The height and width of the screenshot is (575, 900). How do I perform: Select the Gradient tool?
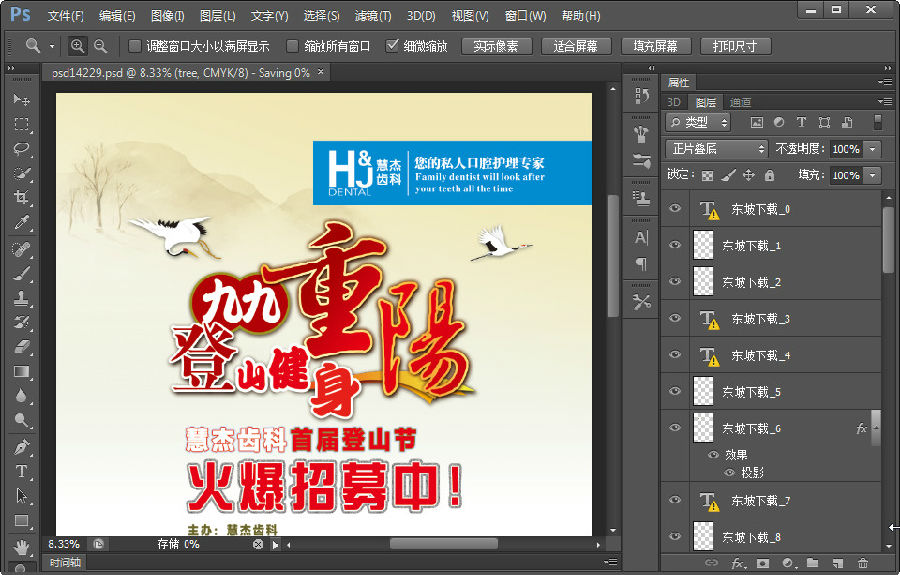22,372
